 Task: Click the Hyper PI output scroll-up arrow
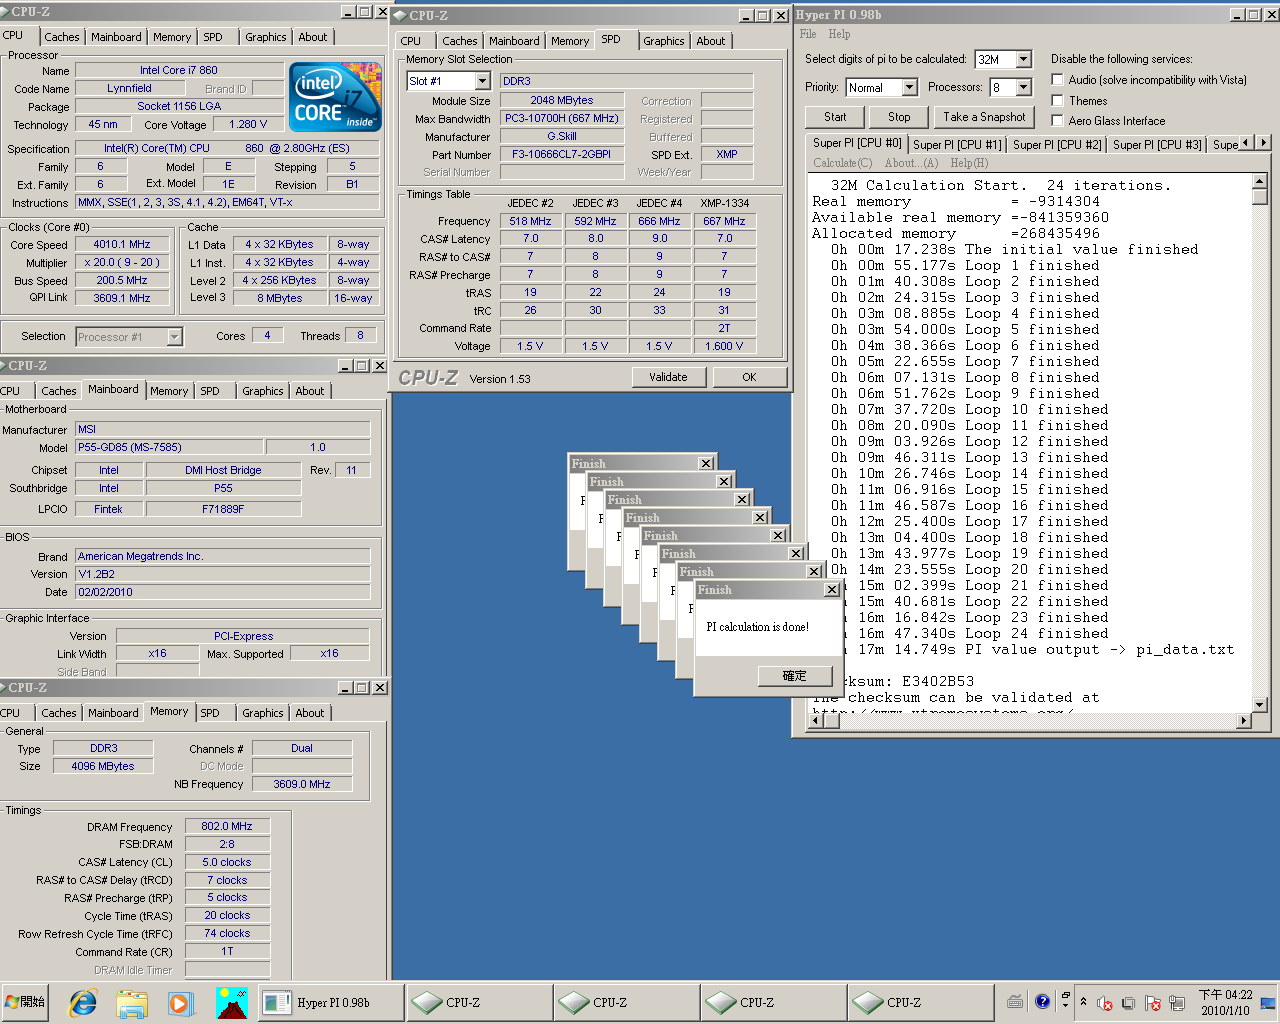click(x=1259, y=180)
